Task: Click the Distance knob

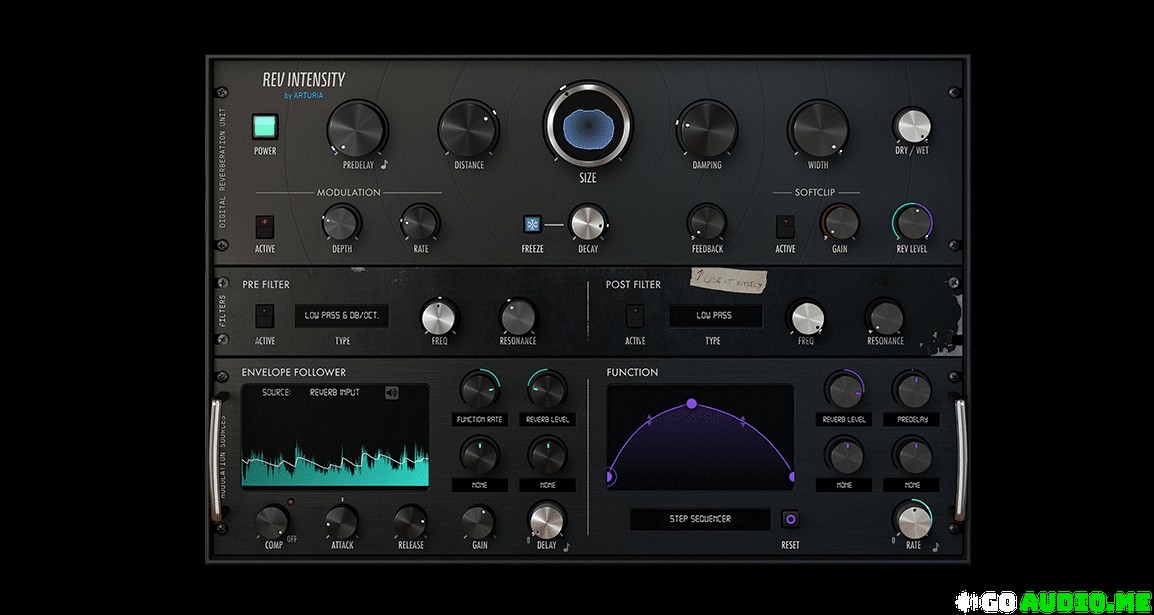Action: [x=469, y=129]
